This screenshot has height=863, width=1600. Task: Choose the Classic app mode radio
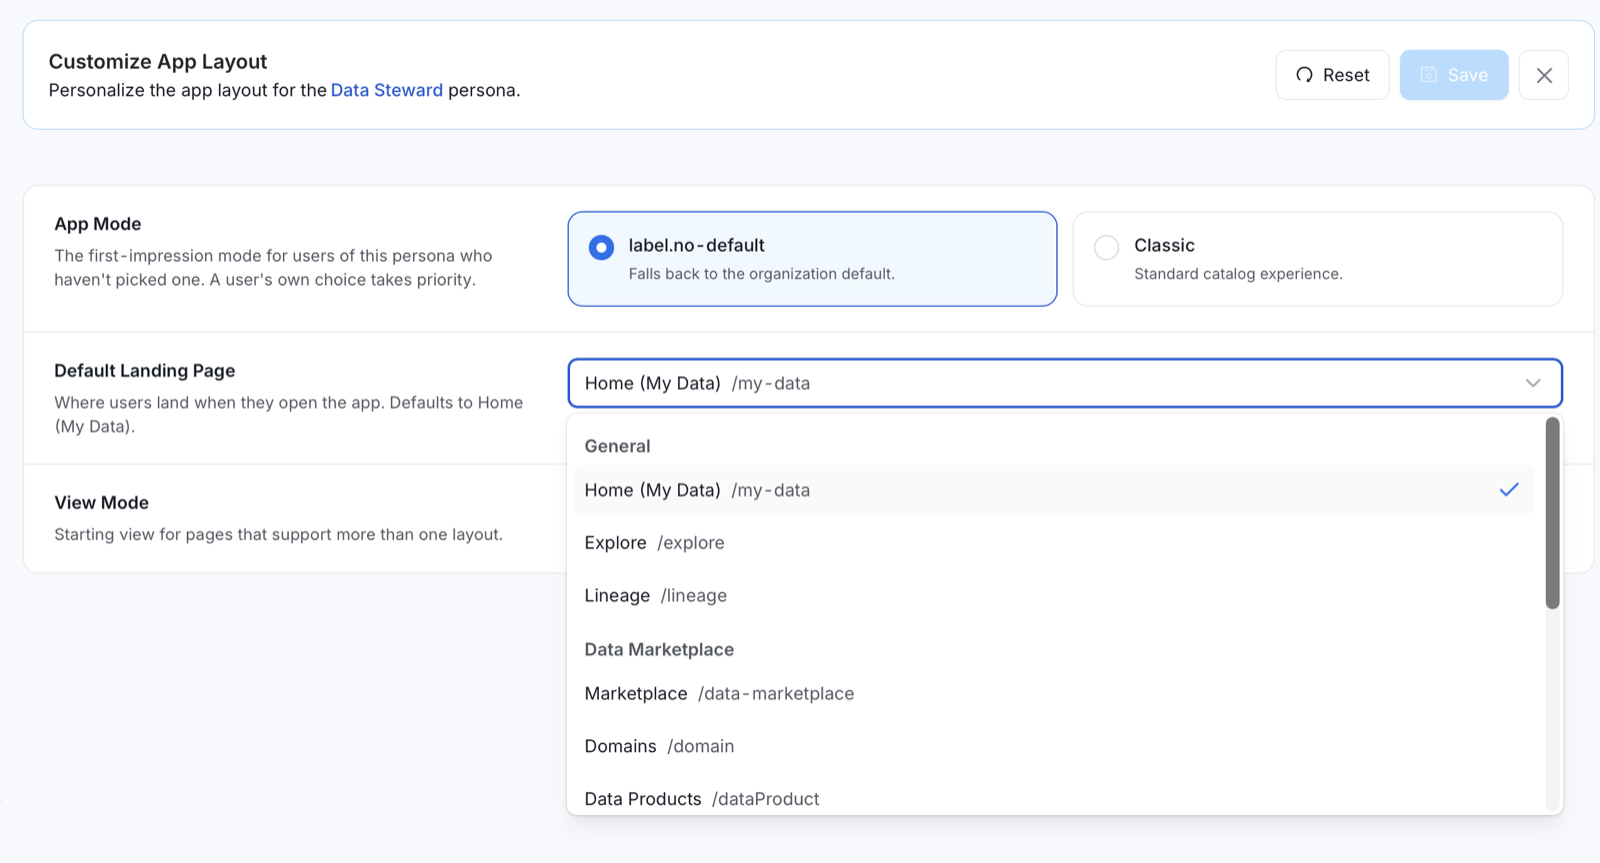coord(1106,247)
